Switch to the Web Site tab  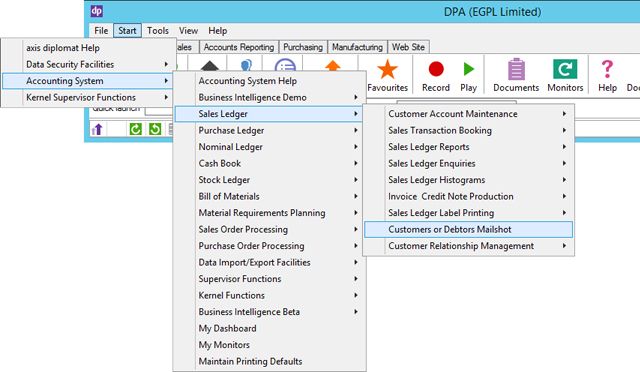coord(408,47)
